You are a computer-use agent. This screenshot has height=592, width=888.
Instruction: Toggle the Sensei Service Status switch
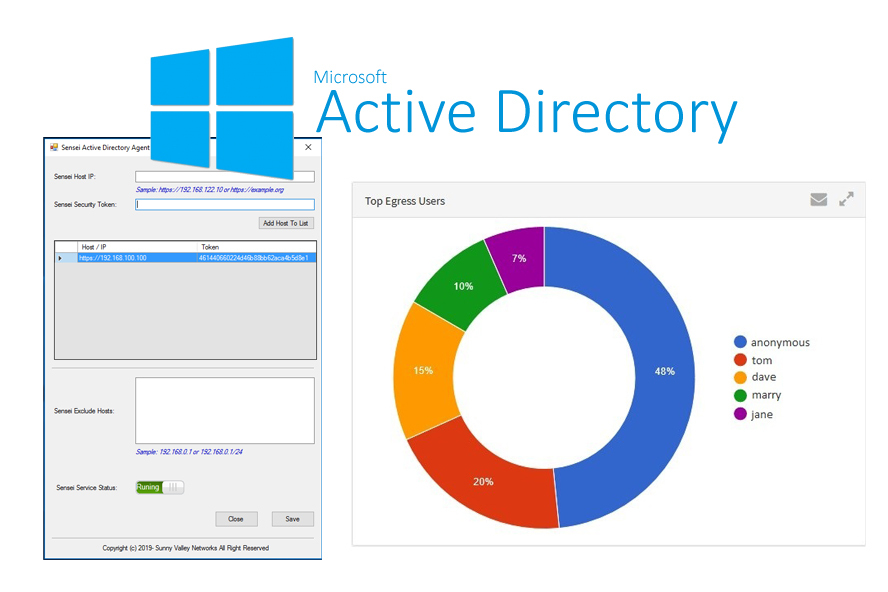[x=160, y=487]
